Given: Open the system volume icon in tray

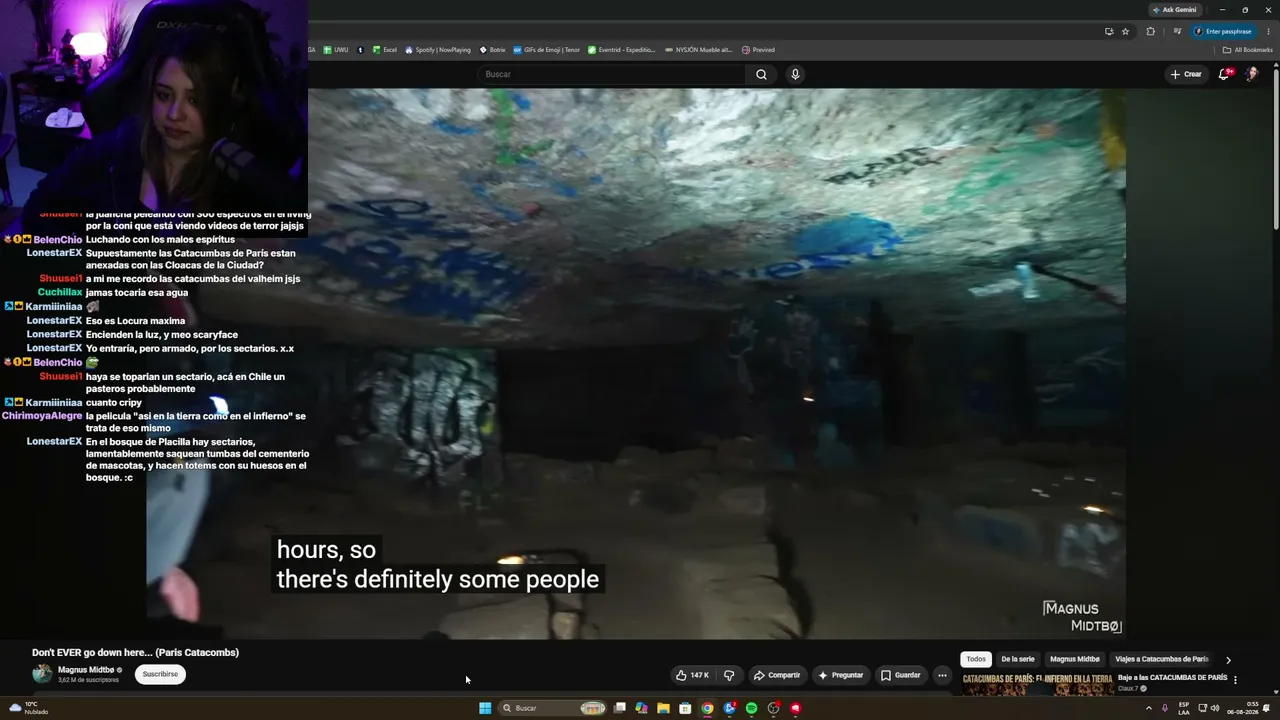Looking at the screenshot, I should (1215, 708).
